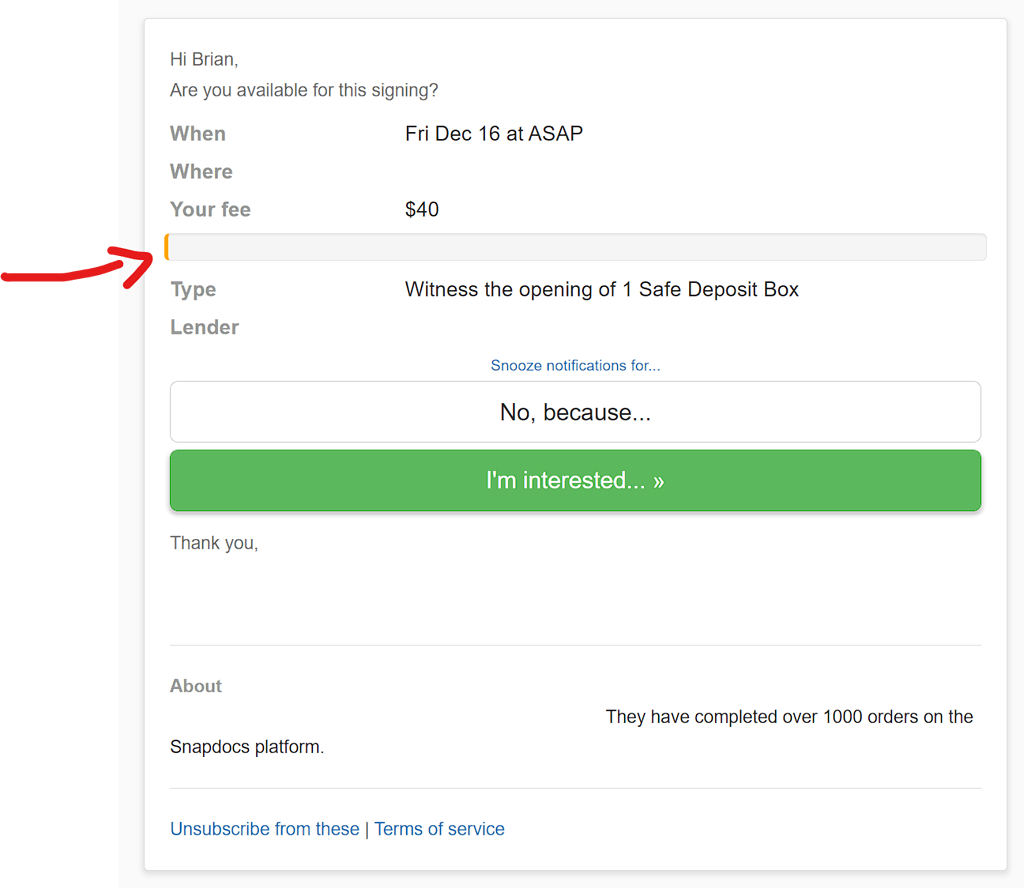
Task: Click the "Unsubscribe from these" link
Action: tap(264, 829)
